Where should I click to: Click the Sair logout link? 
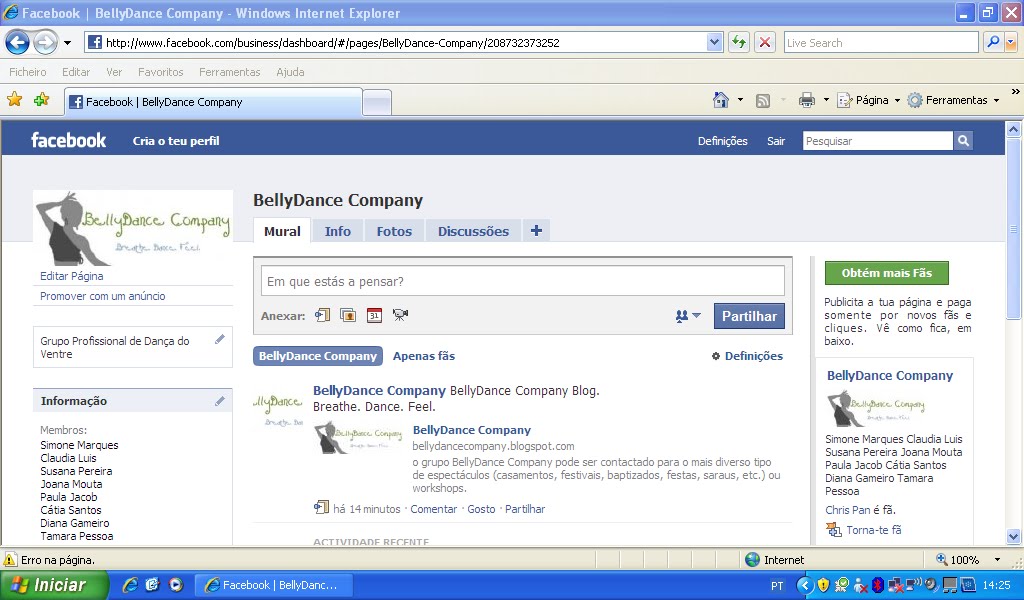[776, 141]
